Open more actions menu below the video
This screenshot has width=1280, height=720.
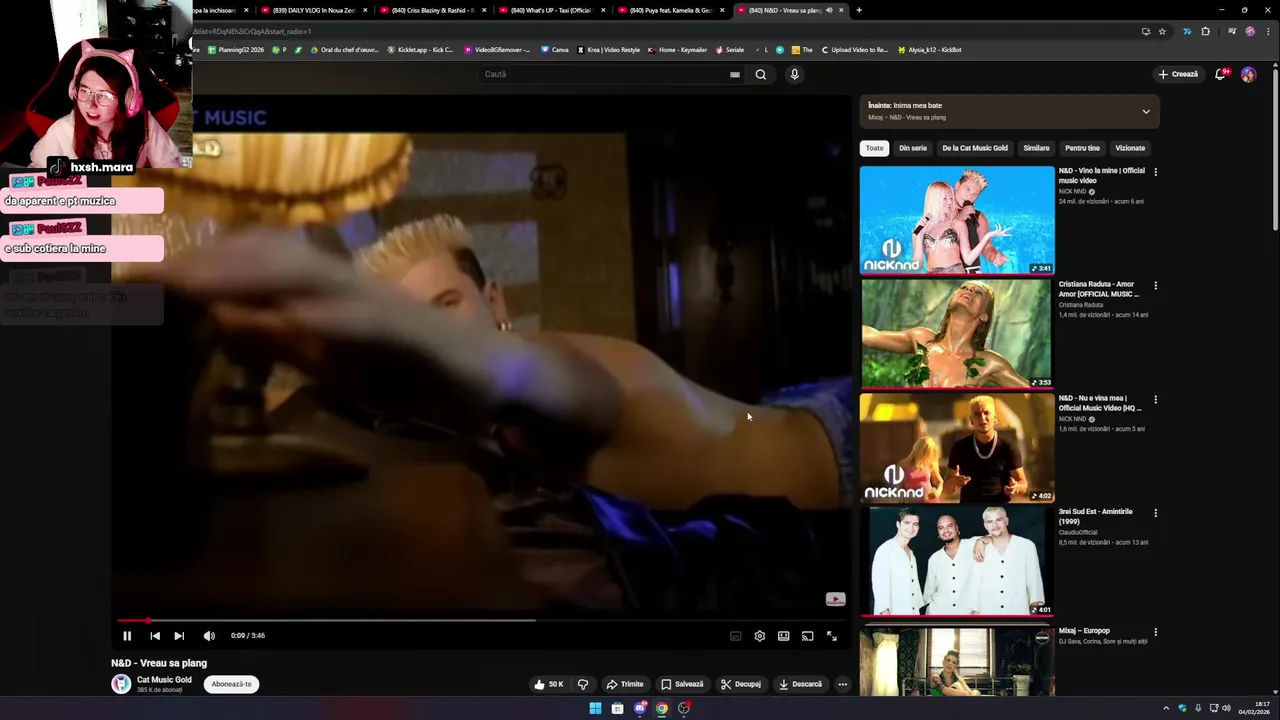pyautogui.click(x=843, y=684)
